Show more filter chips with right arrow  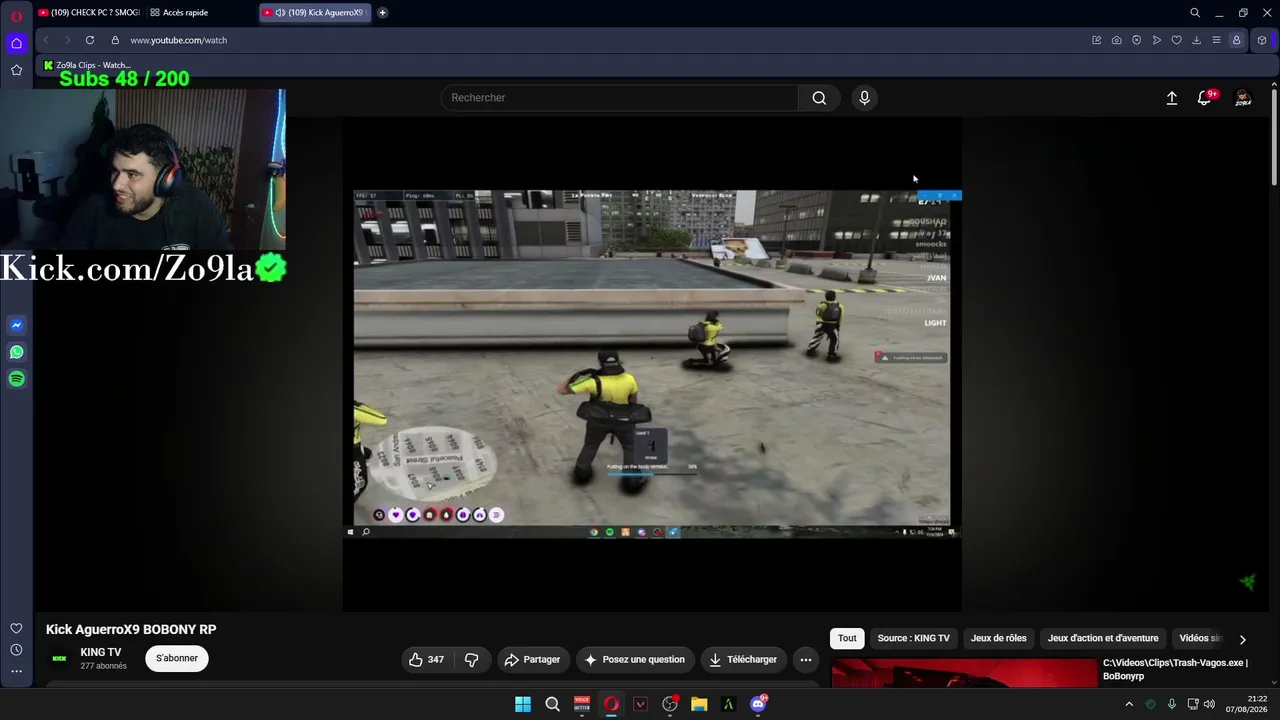[x=1243, y=639]
